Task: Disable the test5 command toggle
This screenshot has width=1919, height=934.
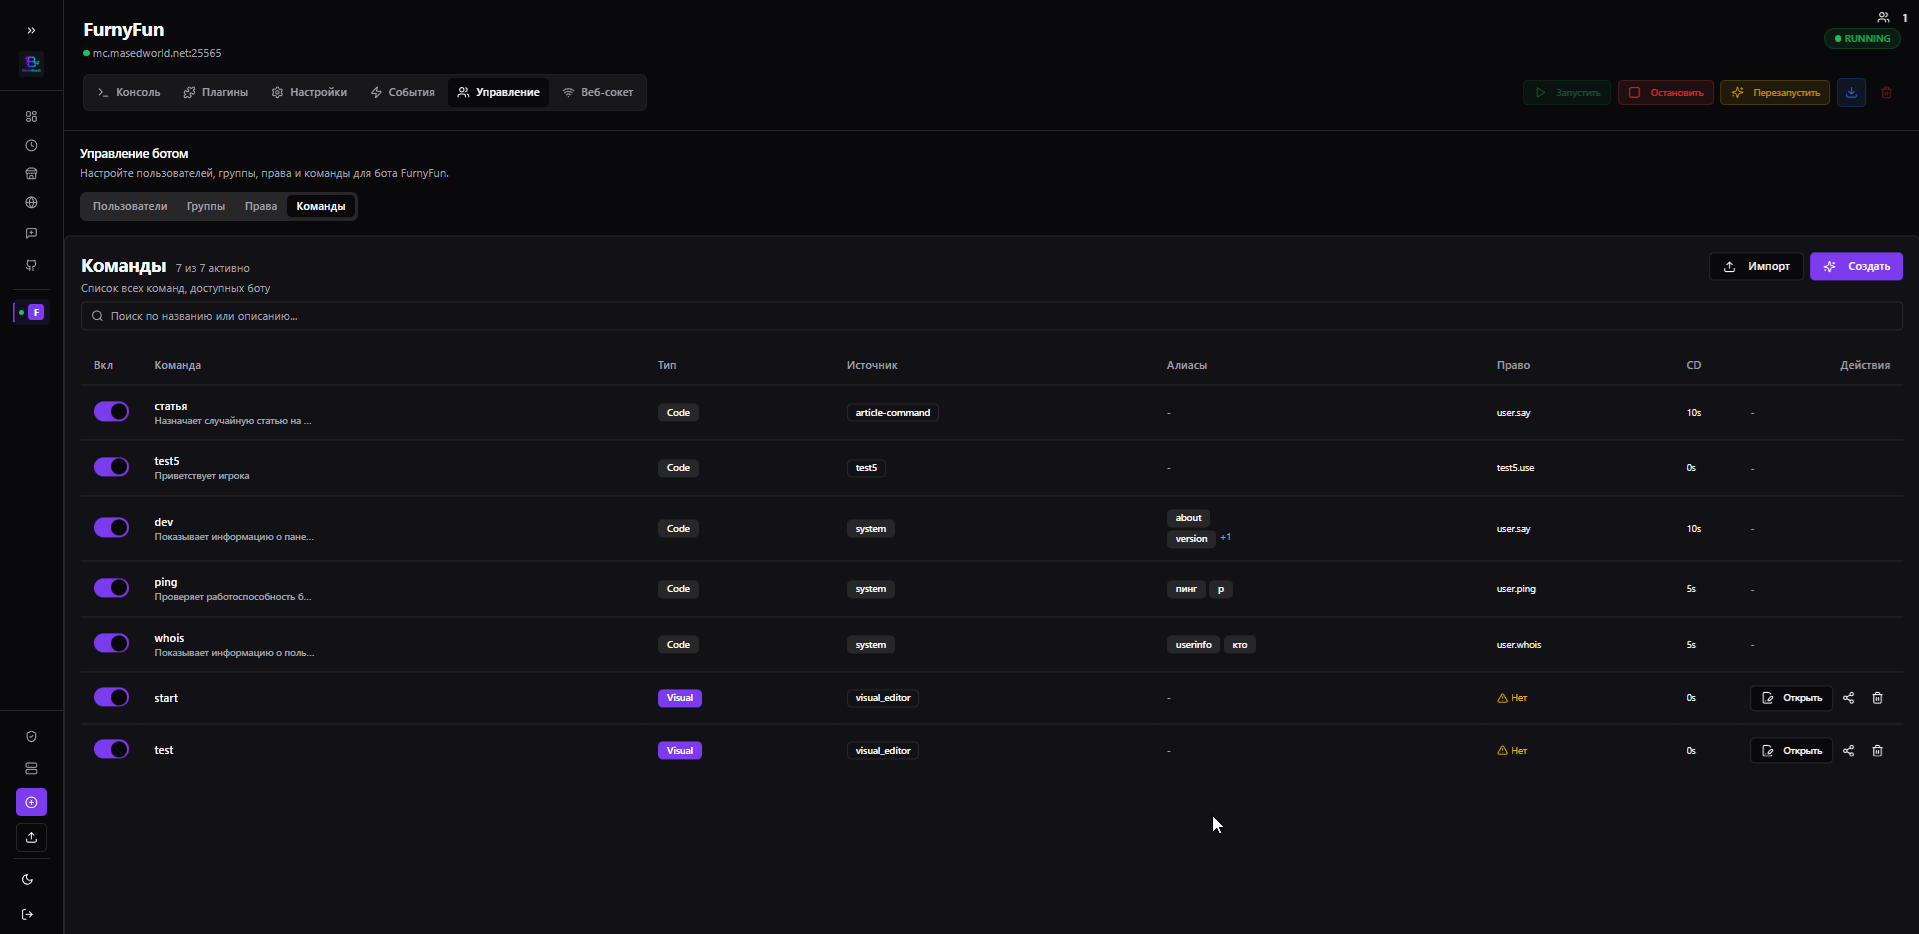Action: pyautogui.click(x=111, y=467)
